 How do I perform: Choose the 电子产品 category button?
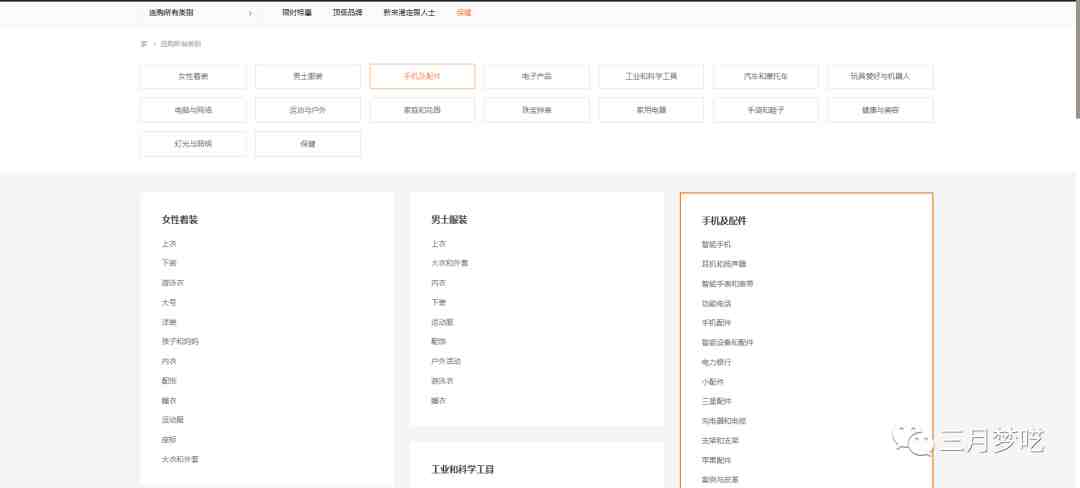[x=537, y=76]
